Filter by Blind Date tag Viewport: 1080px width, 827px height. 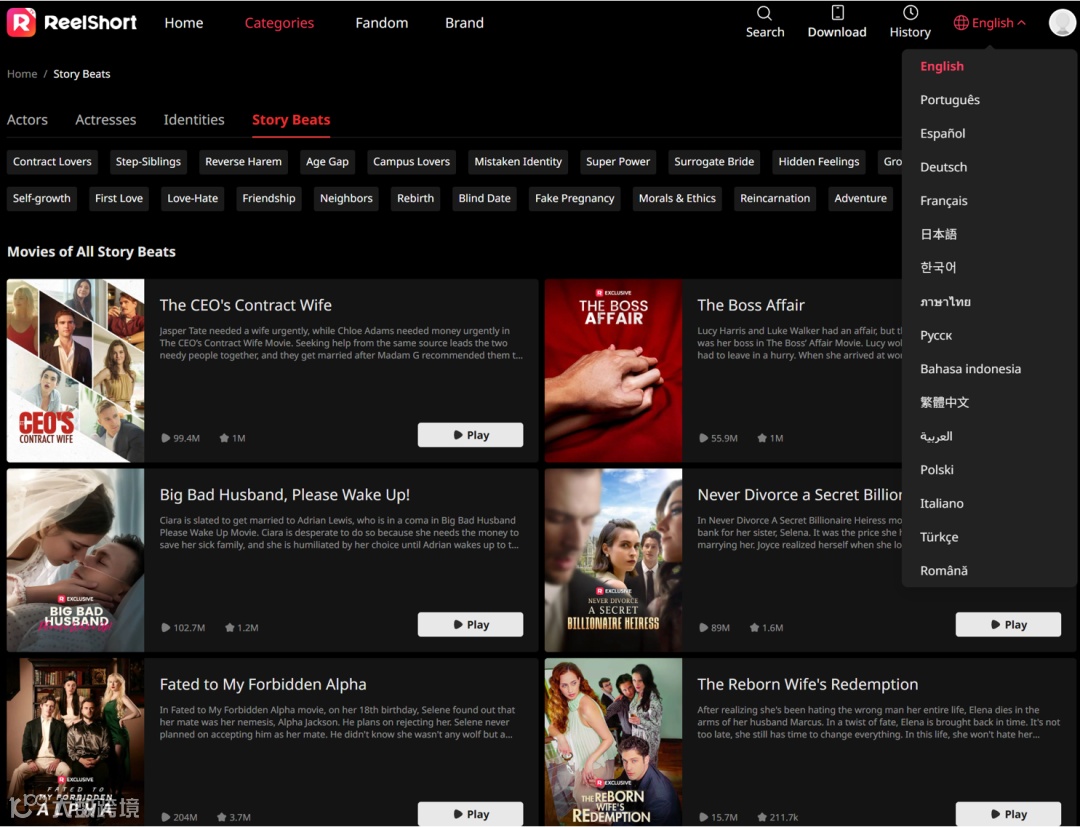(x=484, y=198)
